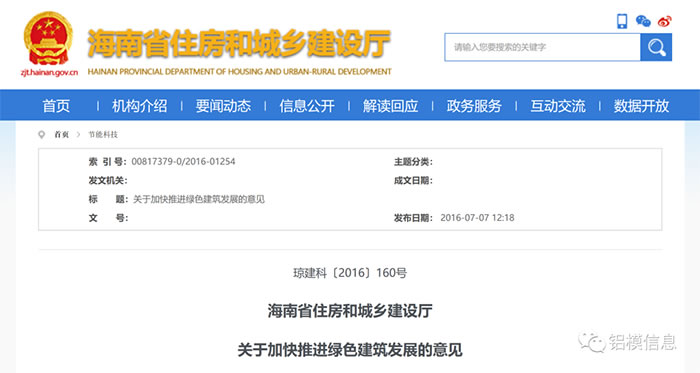
Task: Click the 发文机关 label
Action: coord(108,180)
